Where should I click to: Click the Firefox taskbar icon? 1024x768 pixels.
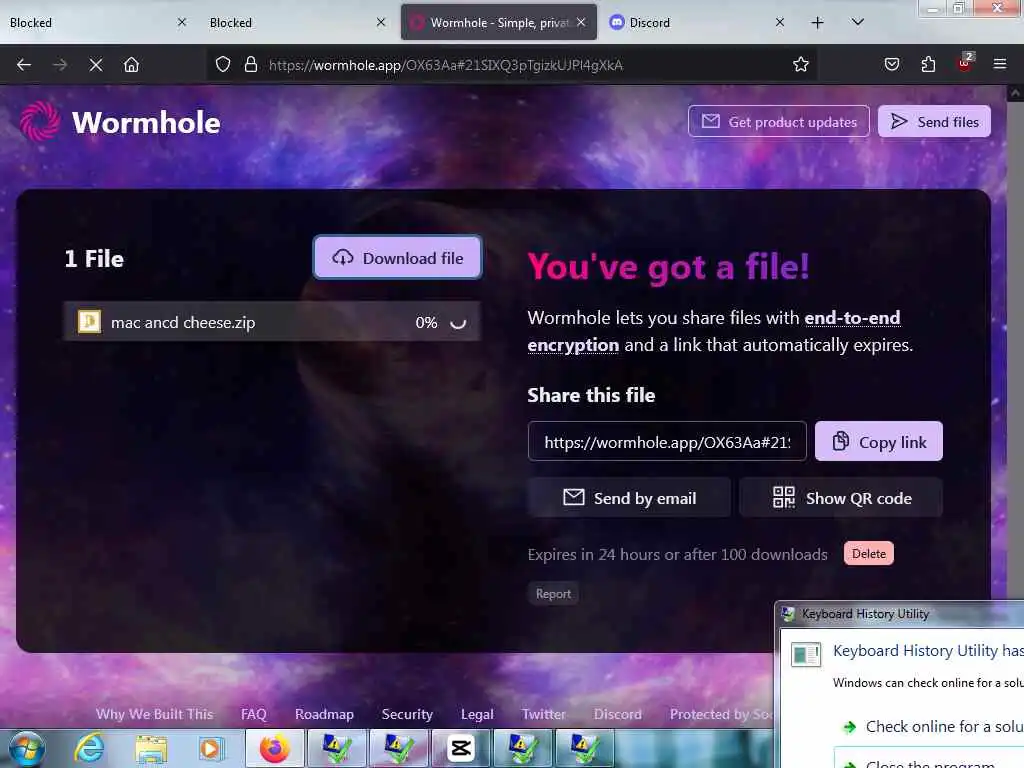[275, 748]
